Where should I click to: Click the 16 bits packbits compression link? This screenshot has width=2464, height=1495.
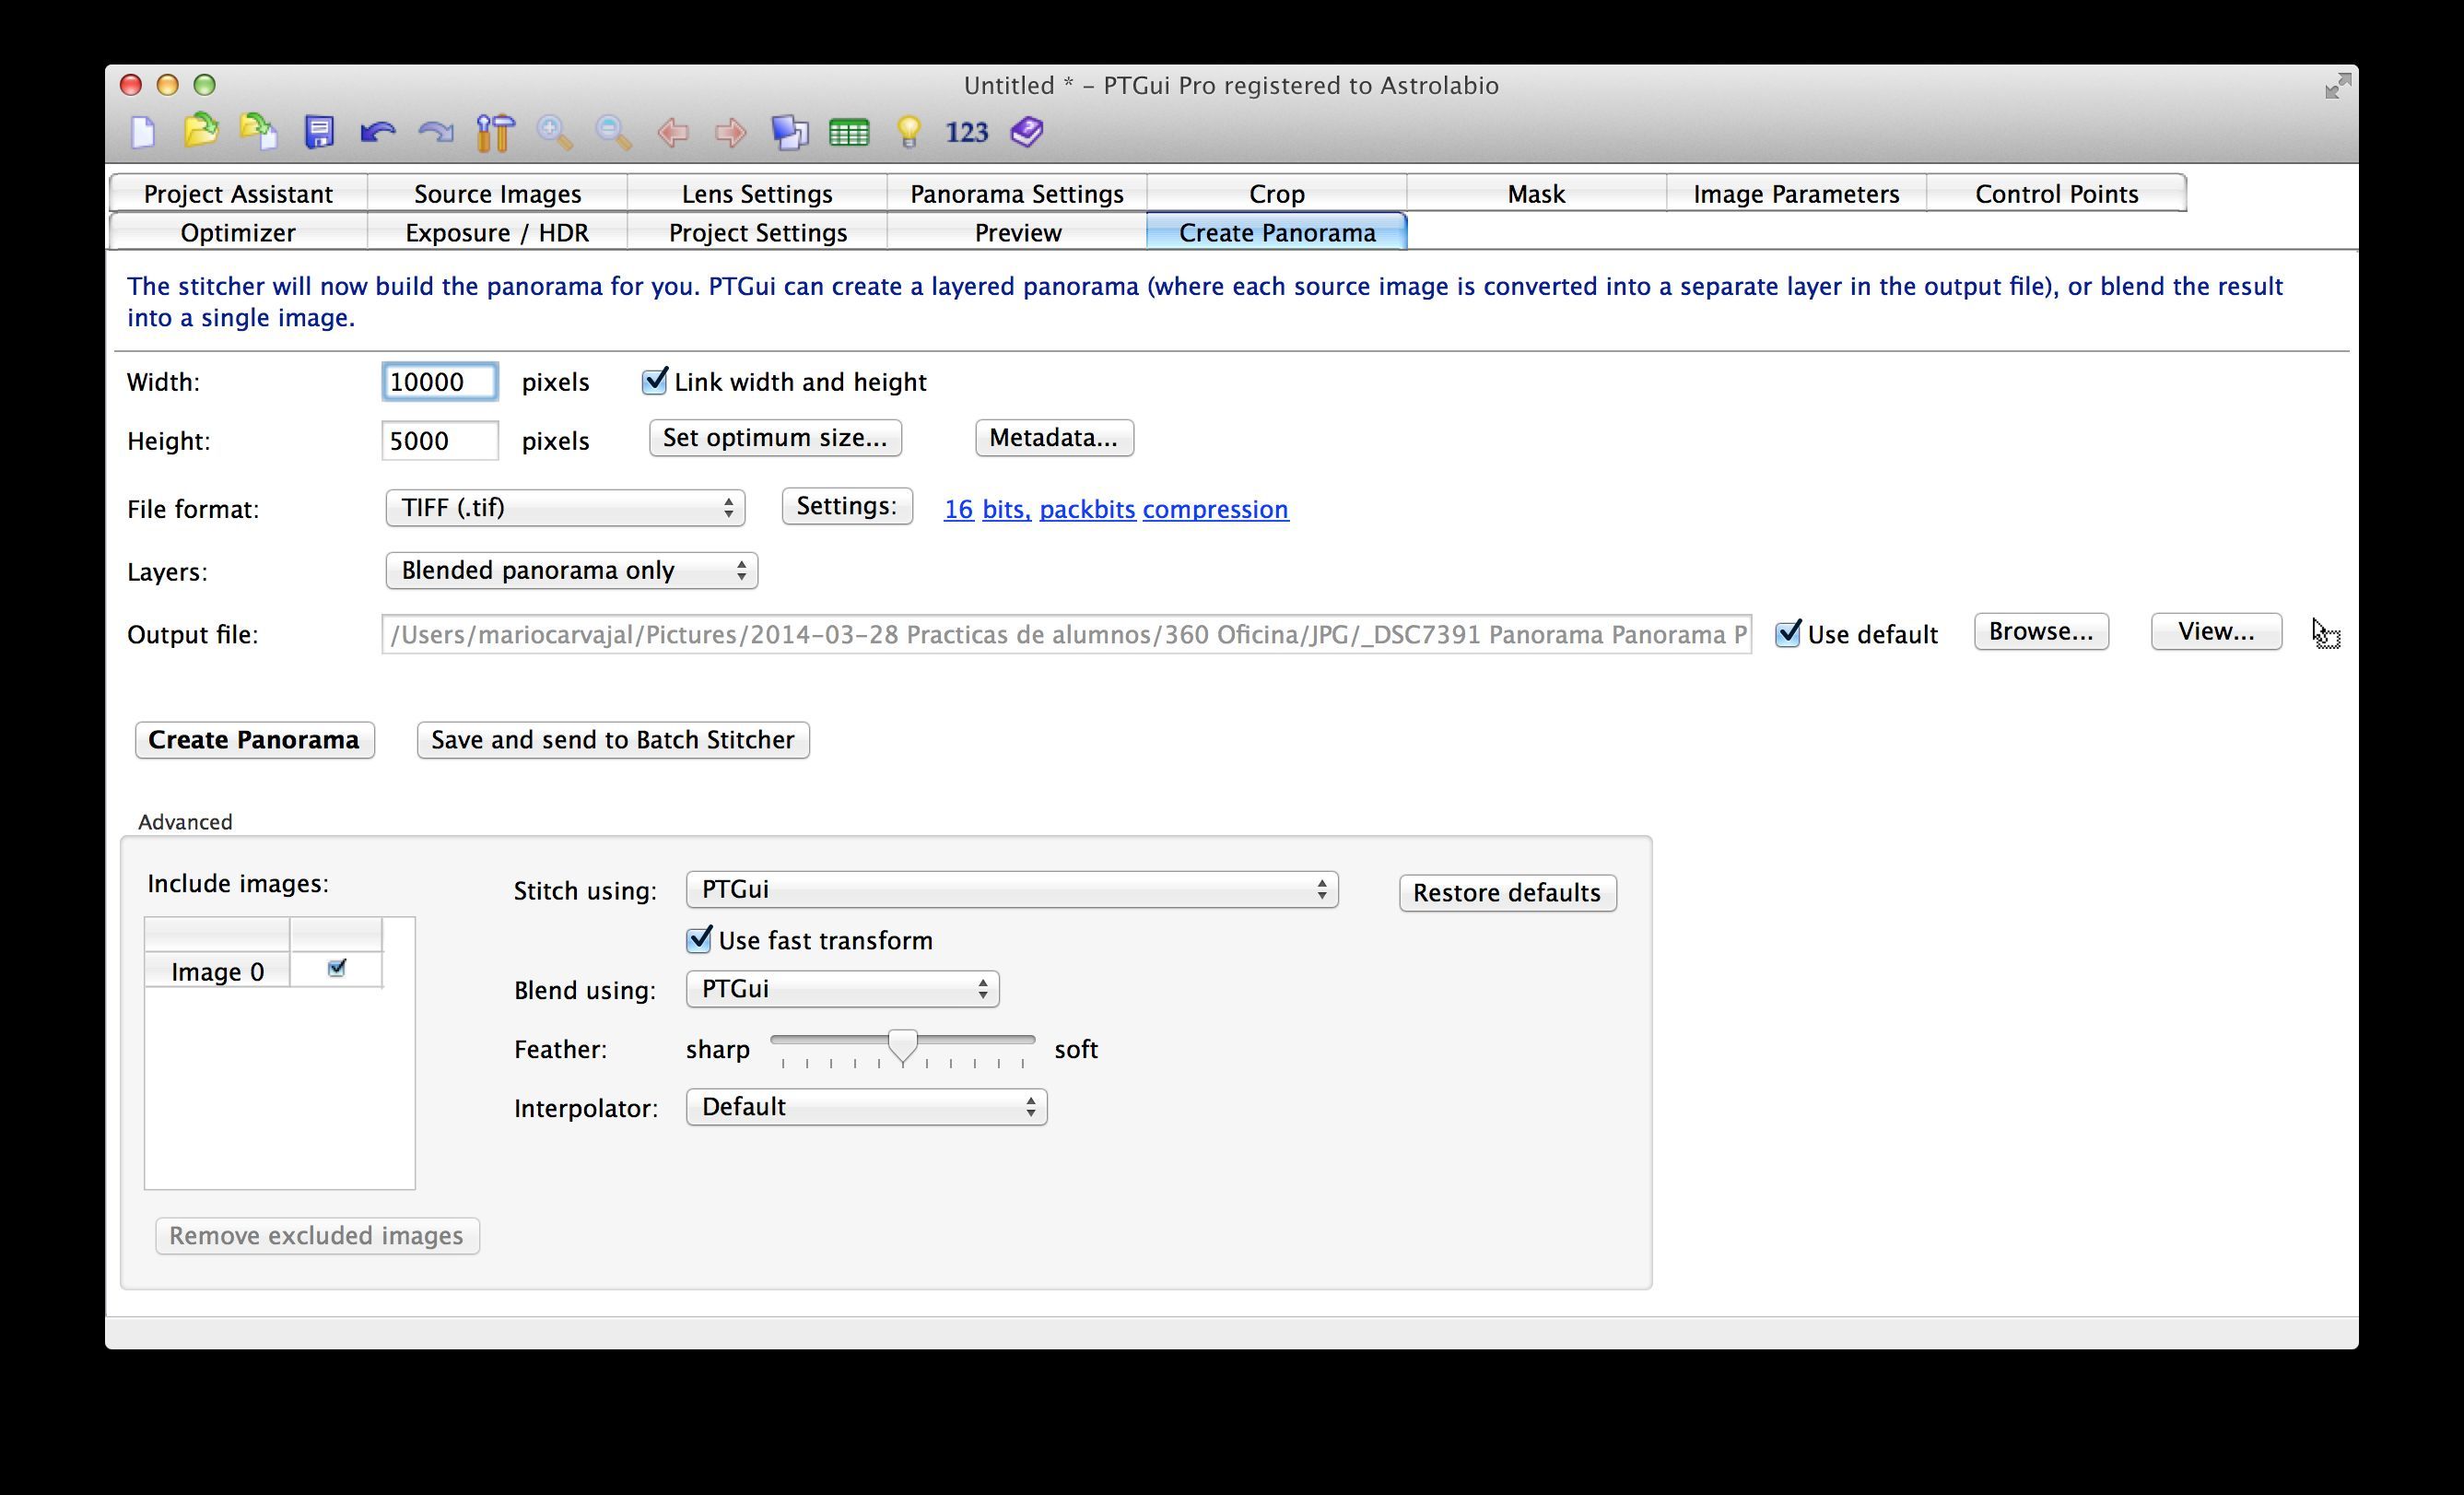pos(1115,509)
